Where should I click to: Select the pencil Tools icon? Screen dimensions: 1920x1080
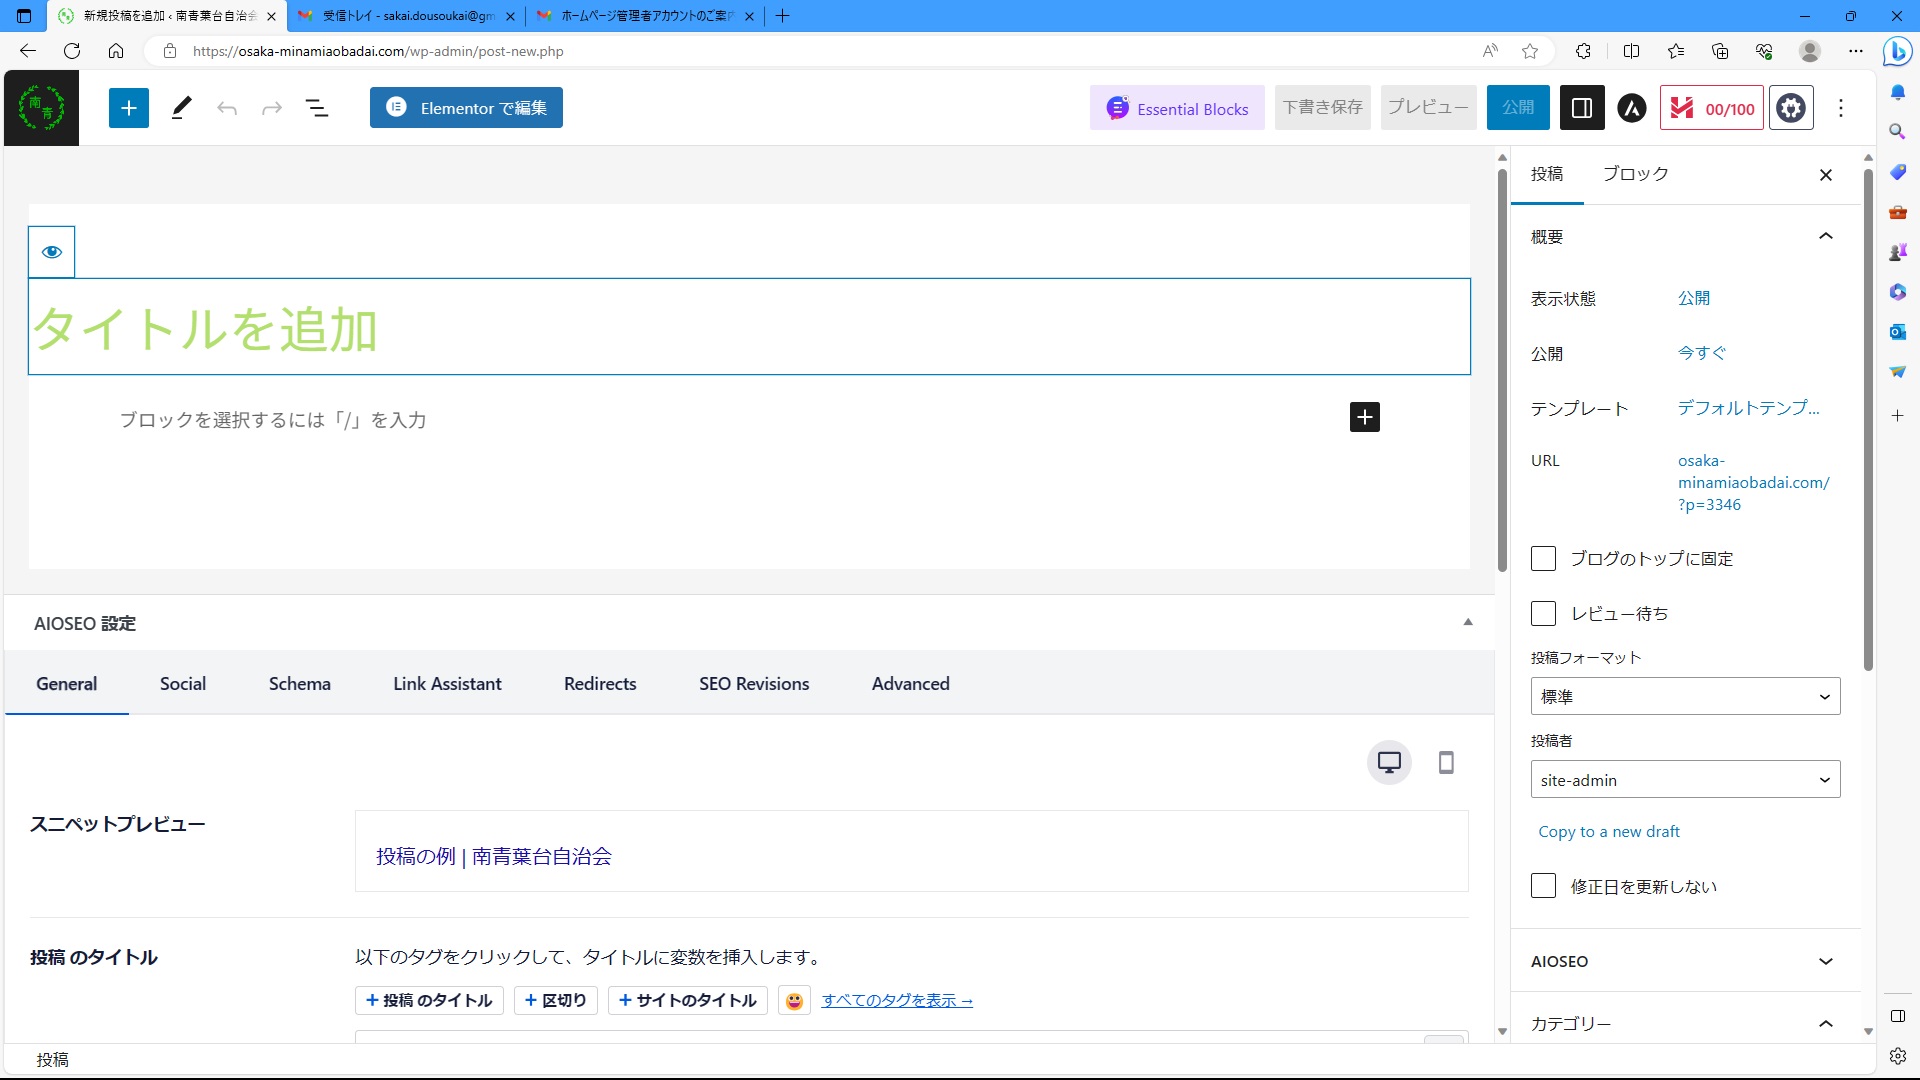point(181,108)
